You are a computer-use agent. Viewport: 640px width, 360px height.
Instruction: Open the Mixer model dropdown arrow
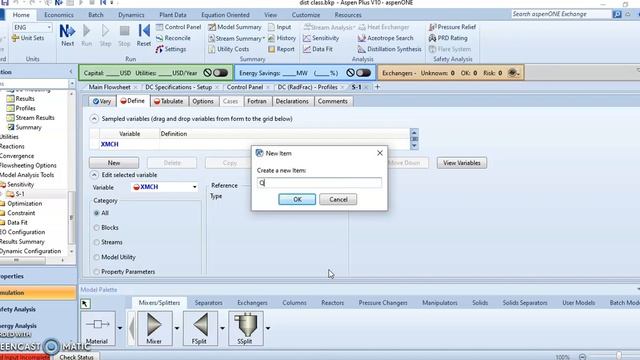177,328
